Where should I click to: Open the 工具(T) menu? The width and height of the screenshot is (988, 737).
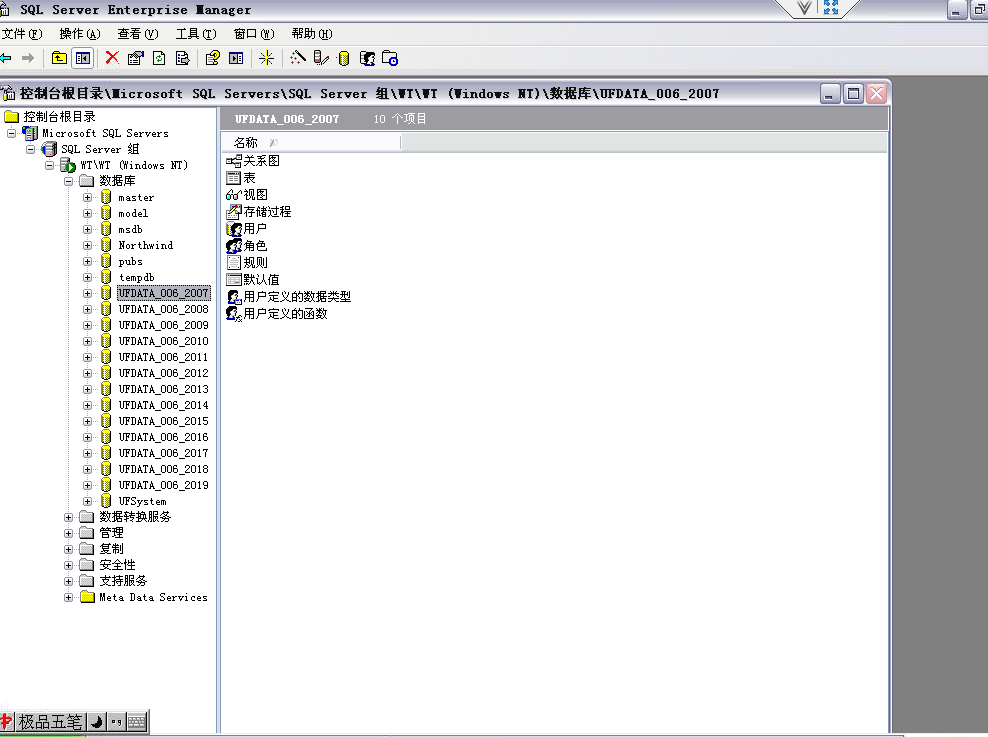(196, 34)
